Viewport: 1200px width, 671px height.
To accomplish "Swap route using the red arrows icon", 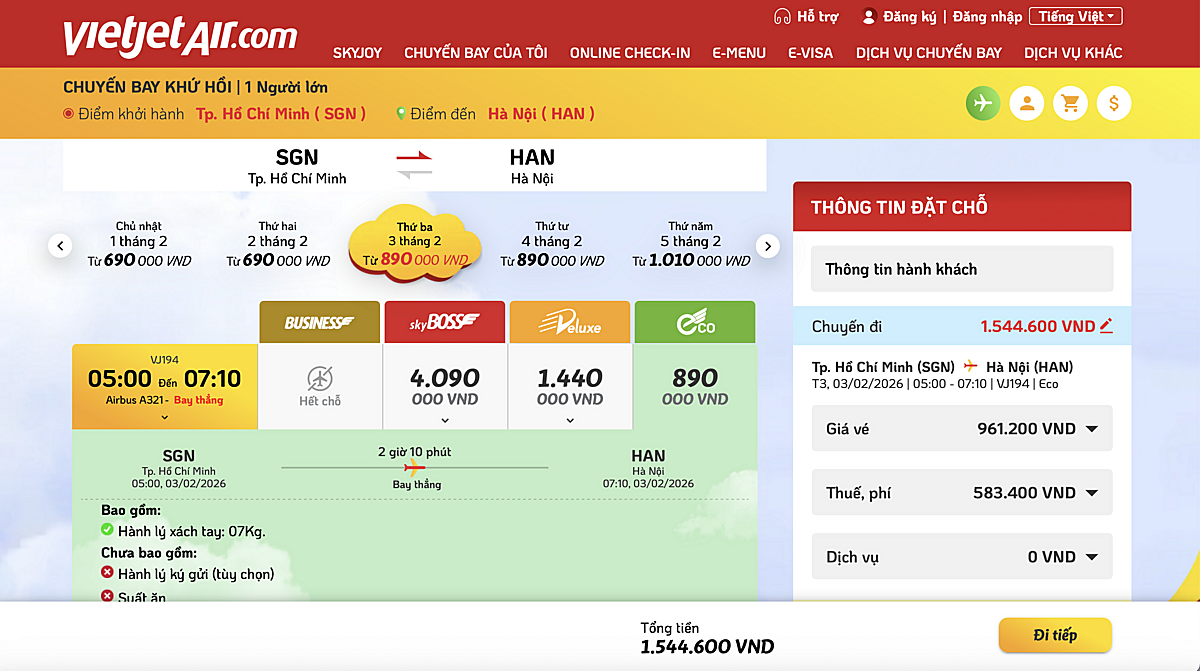I will 414,165.
